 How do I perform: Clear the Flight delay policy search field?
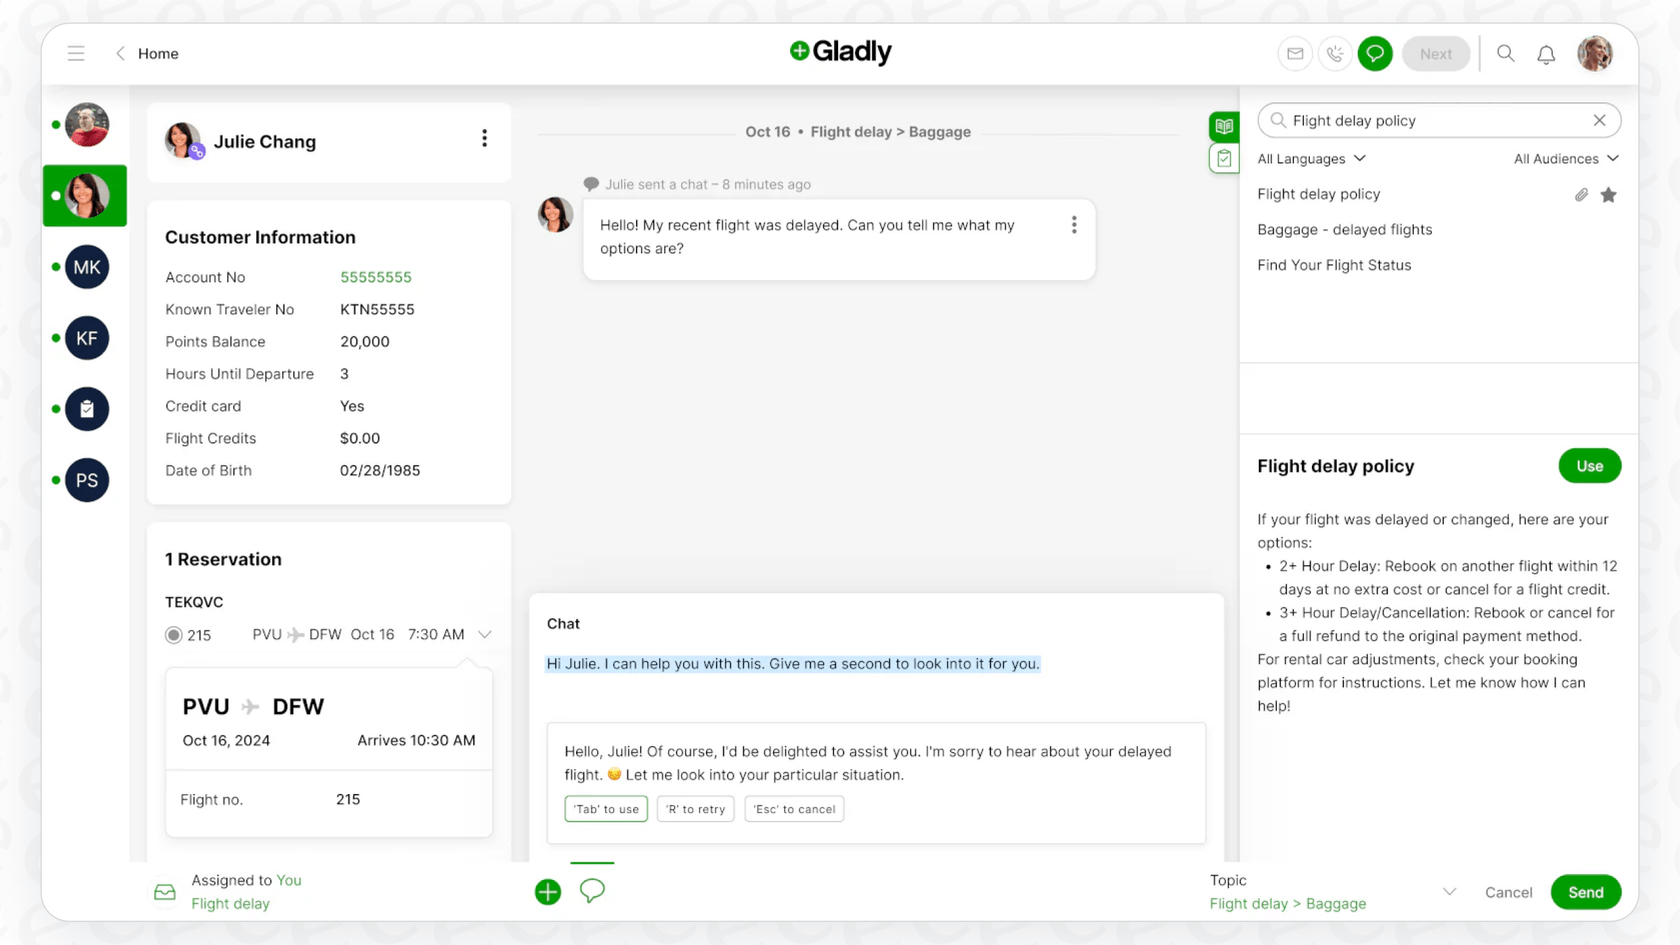coord(1599,120)
